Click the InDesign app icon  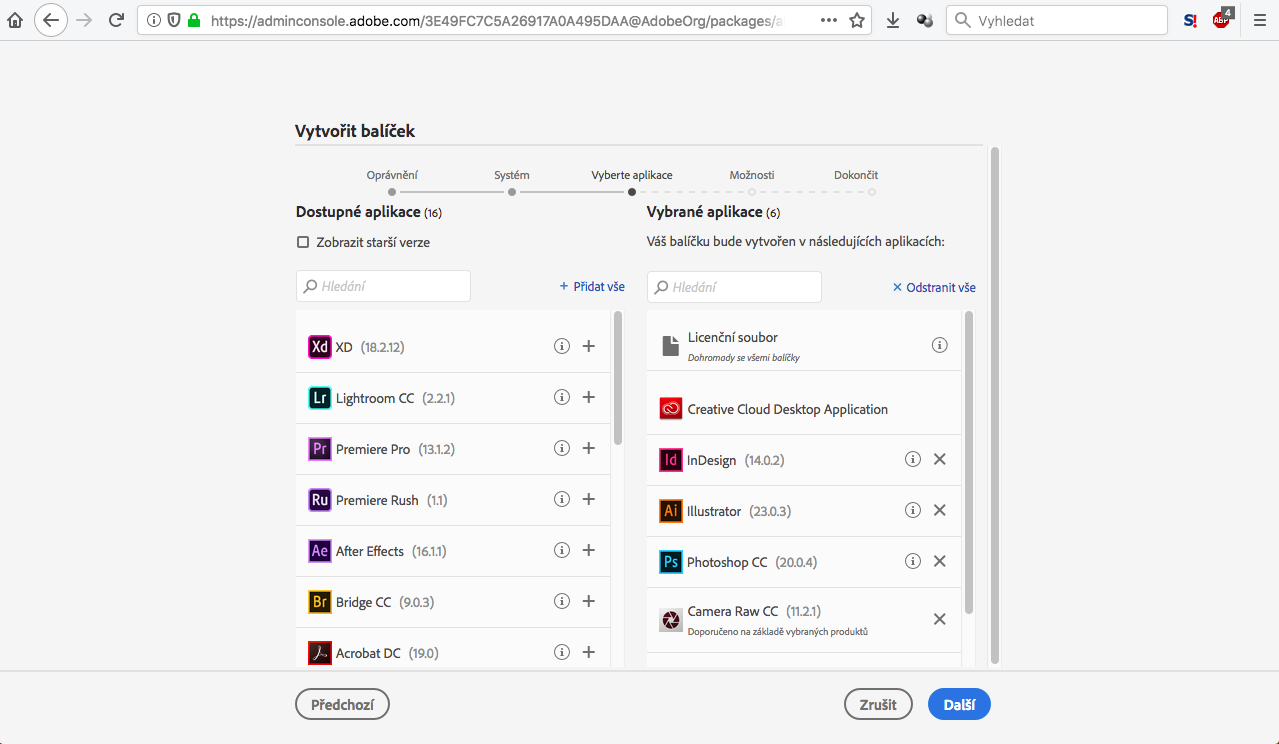[x=671, y=460]
